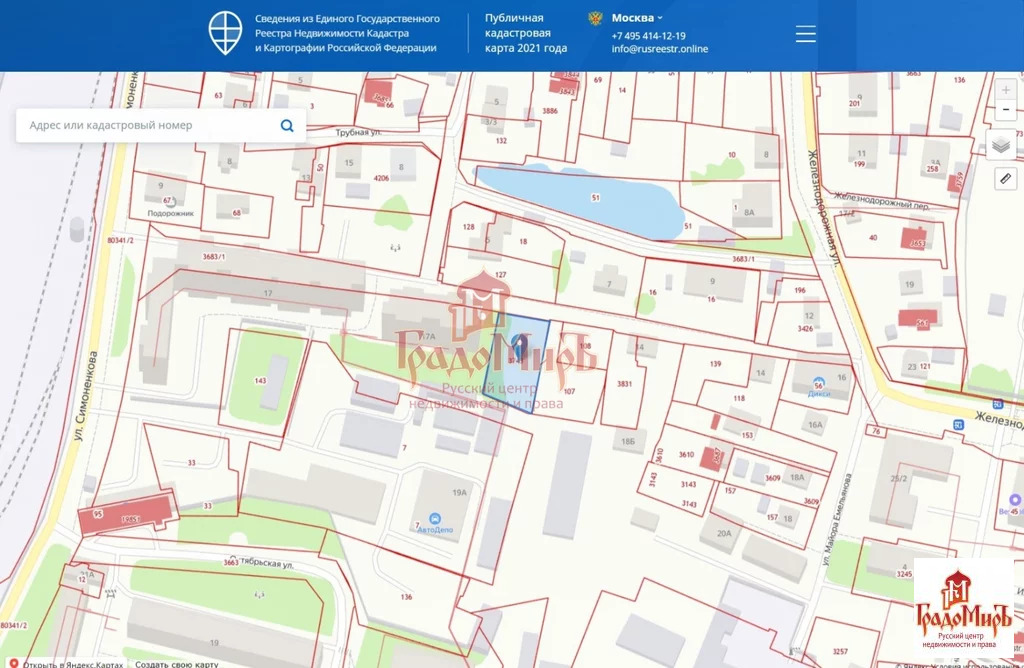Expand the Москва city dropdown

point(637,18)
